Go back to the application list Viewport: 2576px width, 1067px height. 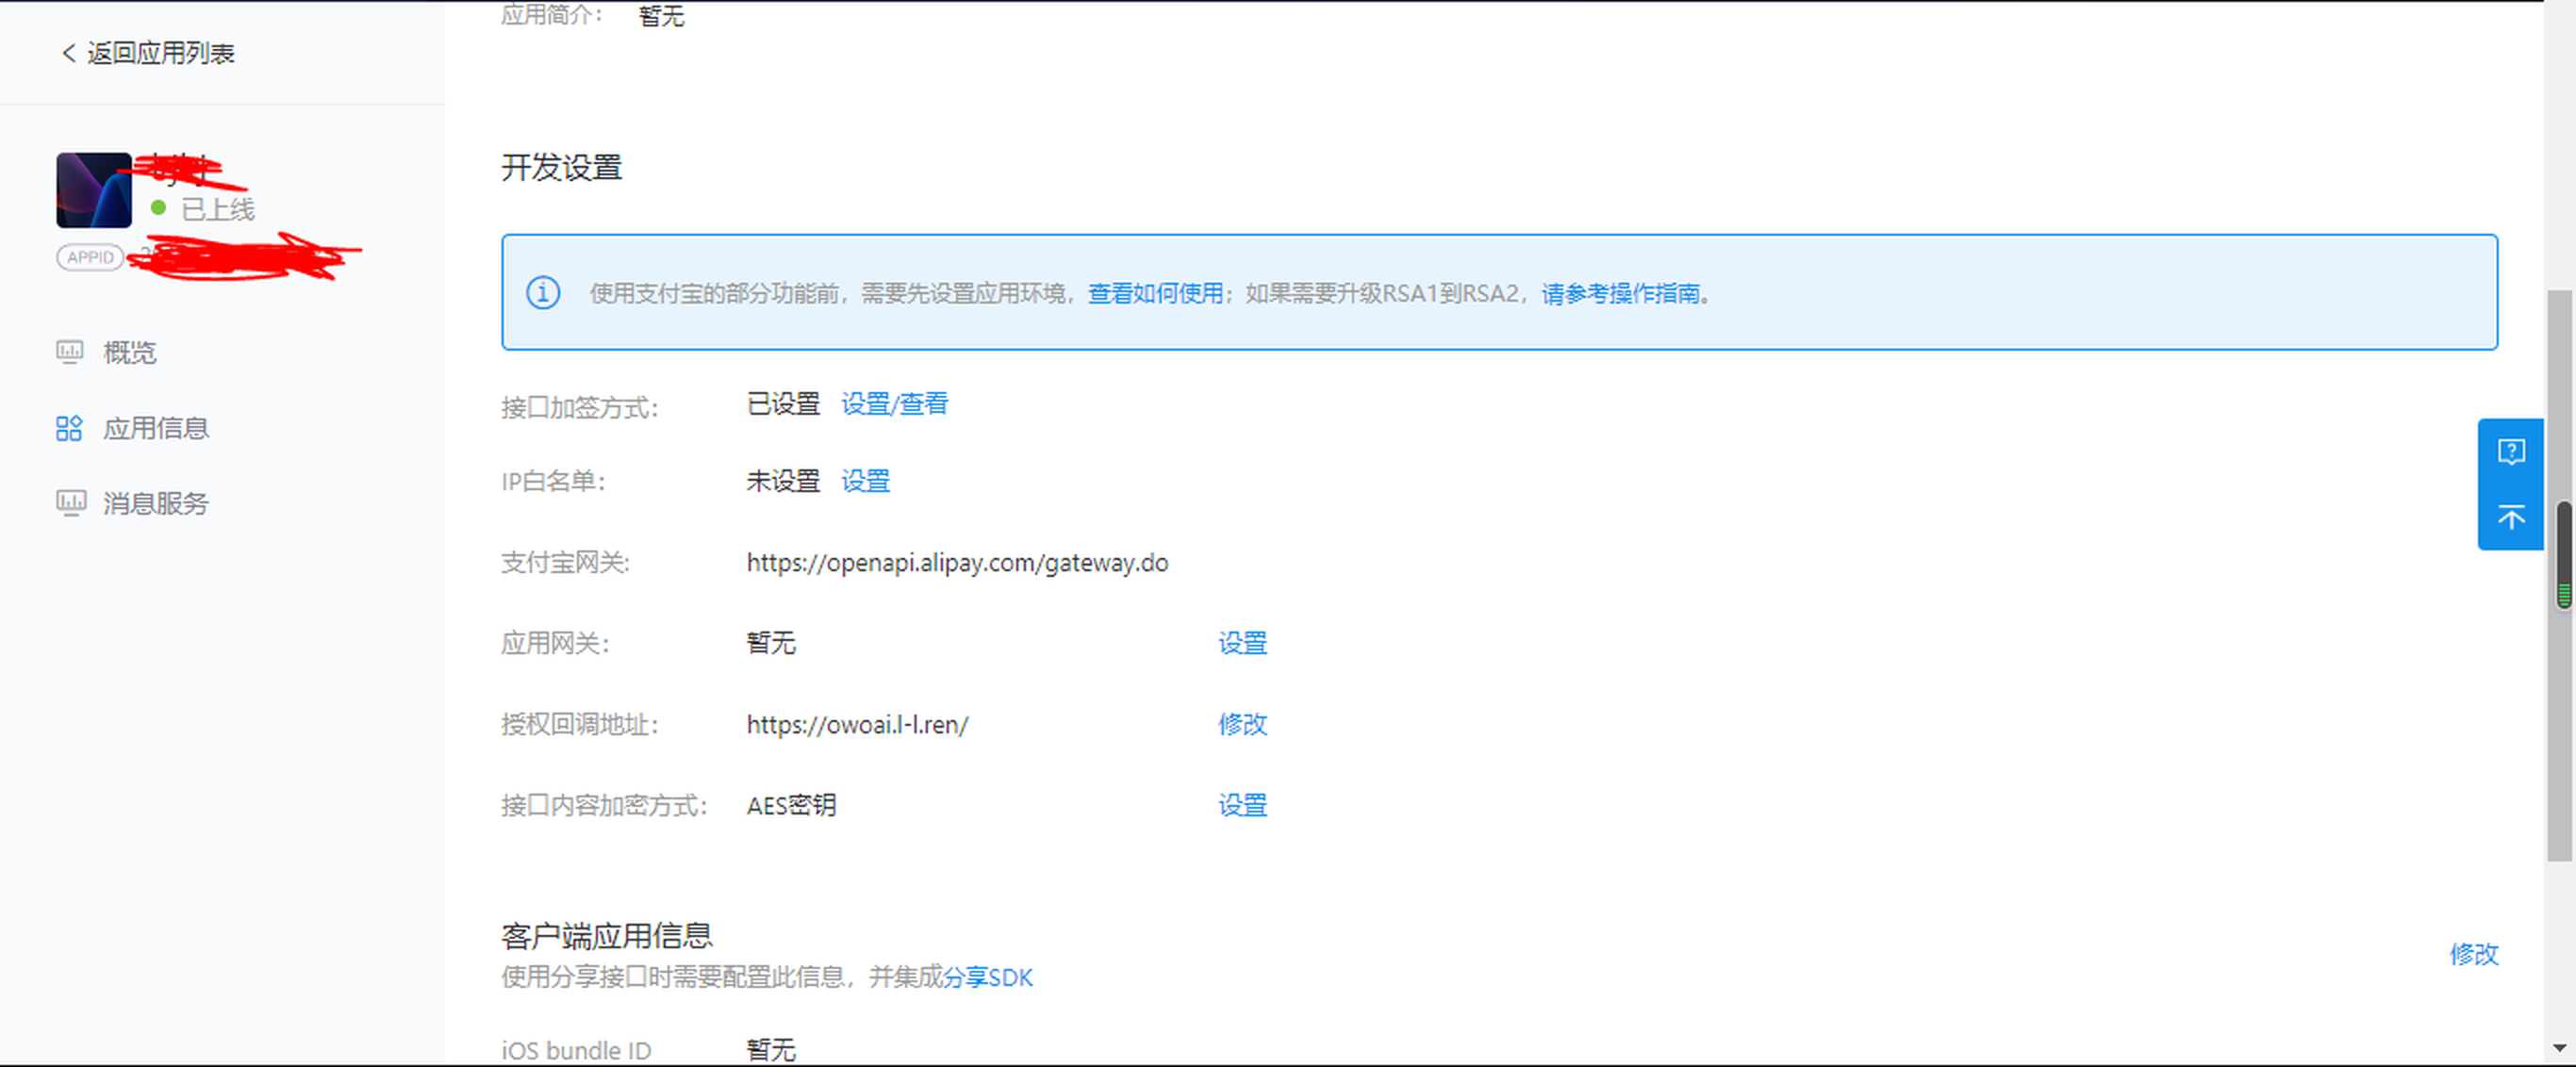point(148,53)
